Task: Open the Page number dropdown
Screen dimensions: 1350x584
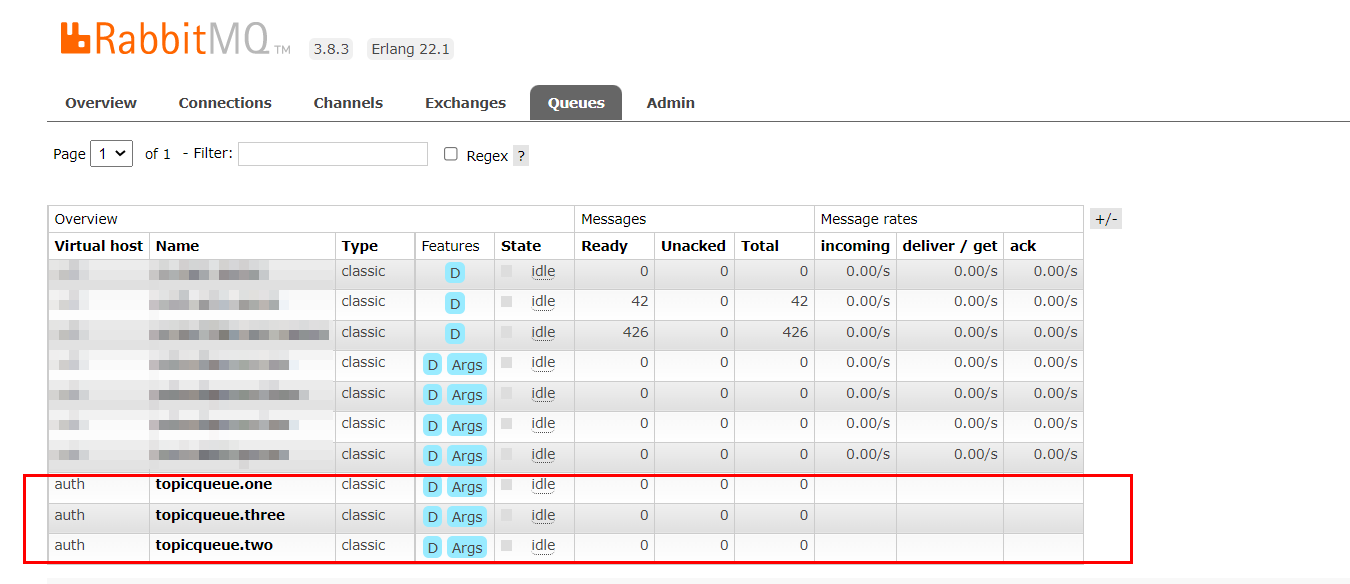Action: (111, 154)
